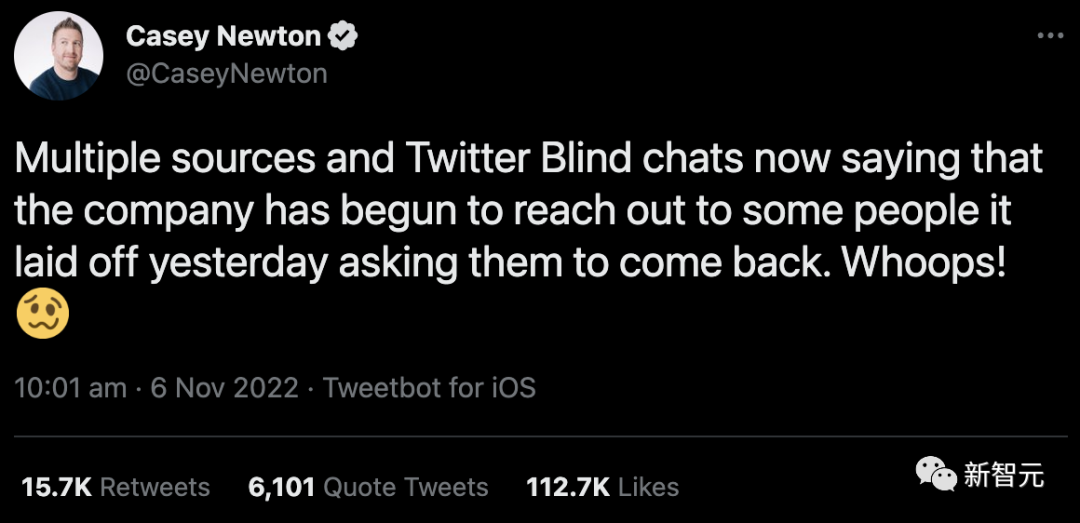View the 112.7K Likes list
The image size is (1080, 523).
coord(602,487)
